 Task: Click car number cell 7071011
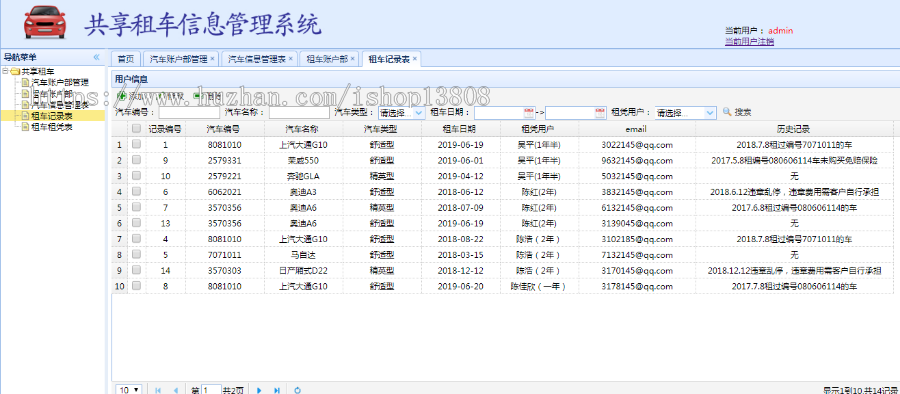224,254
